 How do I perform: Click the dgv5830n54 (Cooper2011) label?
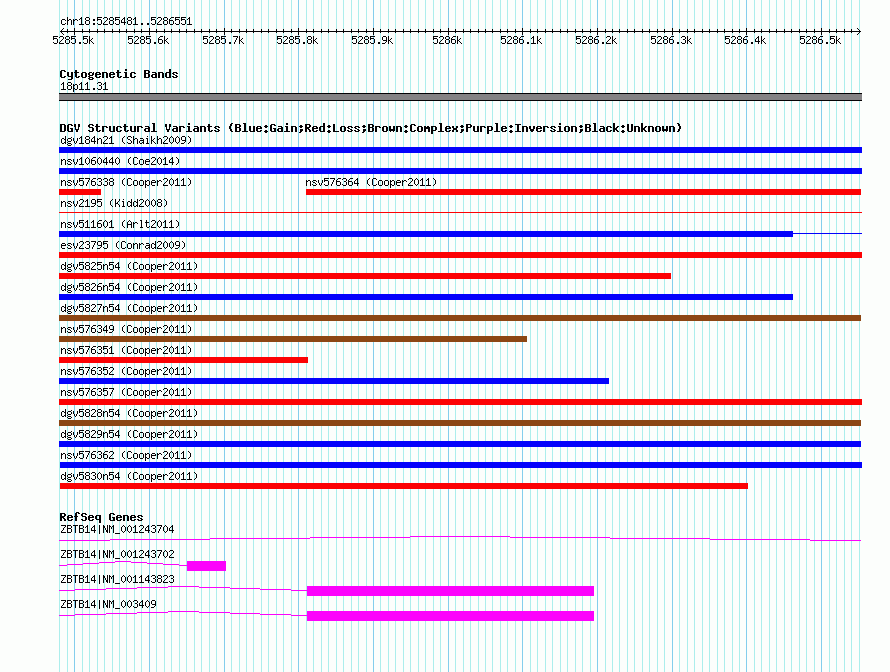coord(129,476)
